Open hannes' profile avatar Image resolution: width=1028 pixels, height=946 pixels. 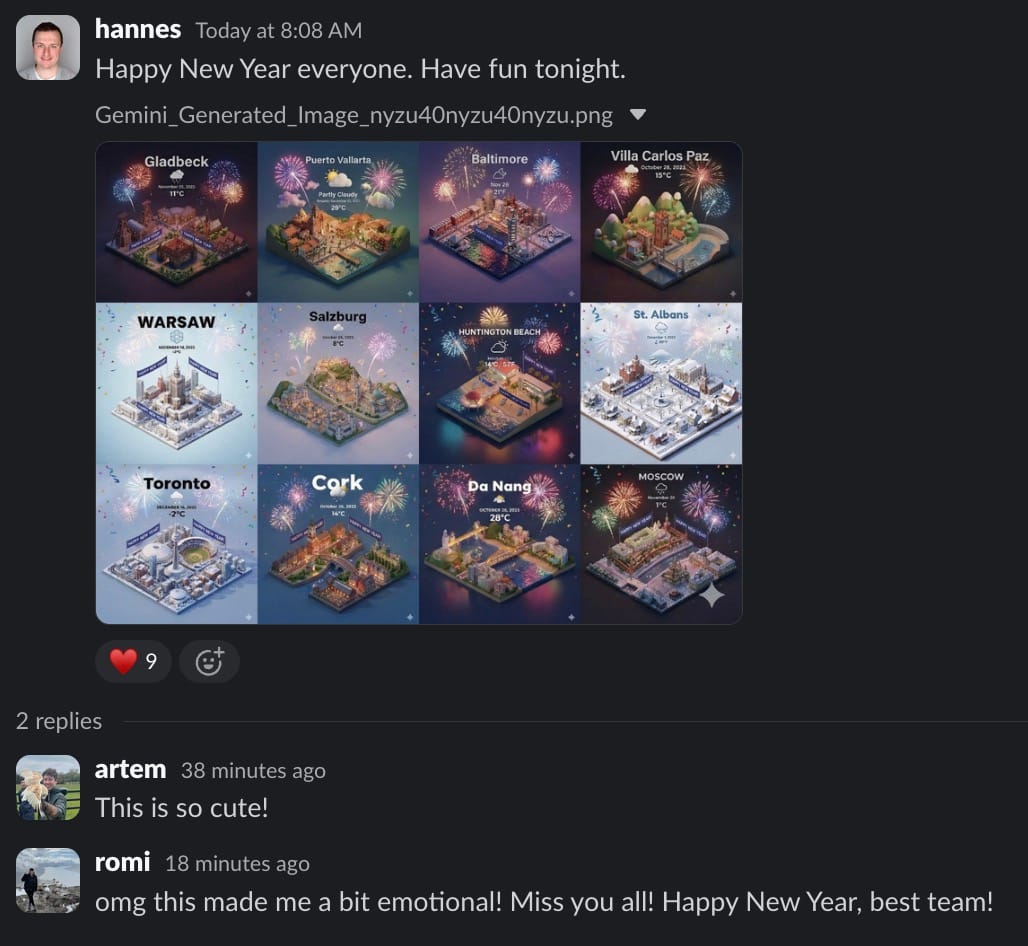48,48
